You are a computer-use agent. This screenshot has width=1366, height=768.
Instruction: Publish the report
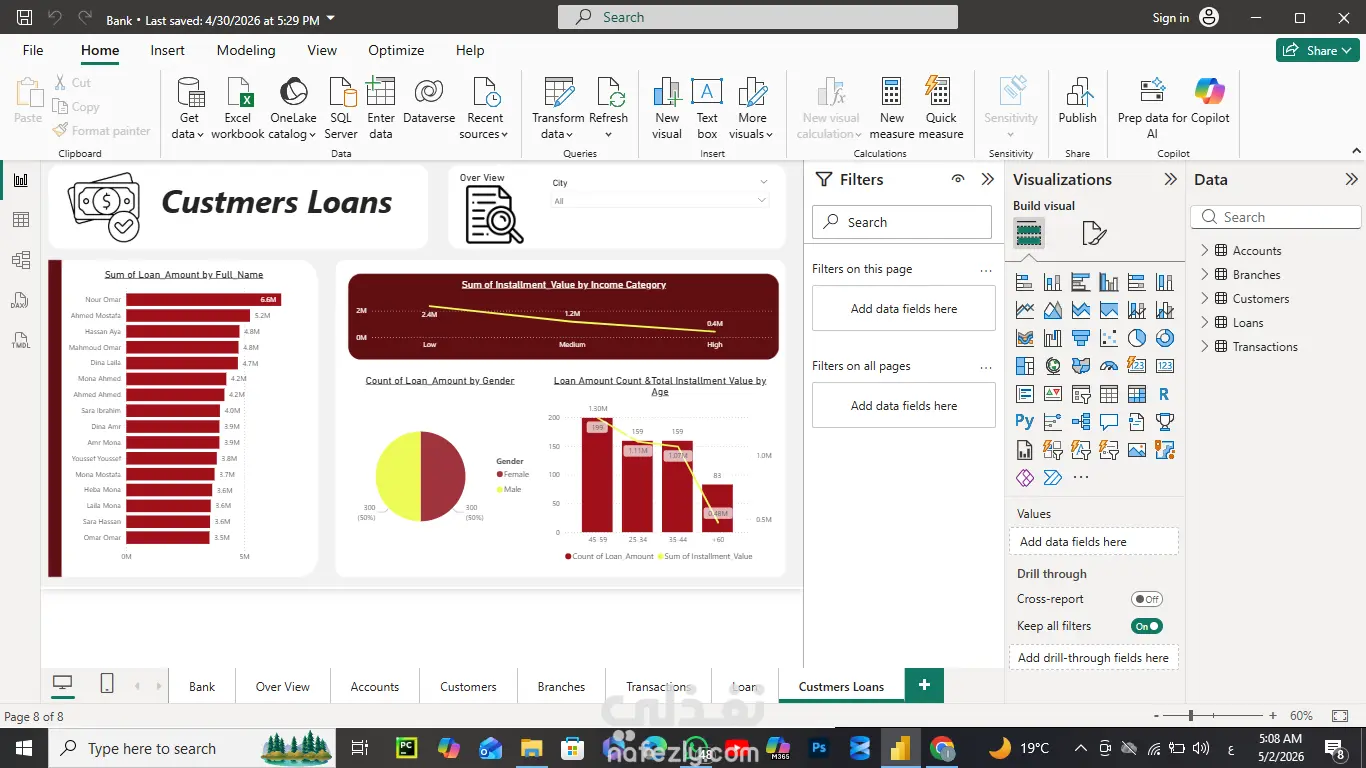[1078, 100]
